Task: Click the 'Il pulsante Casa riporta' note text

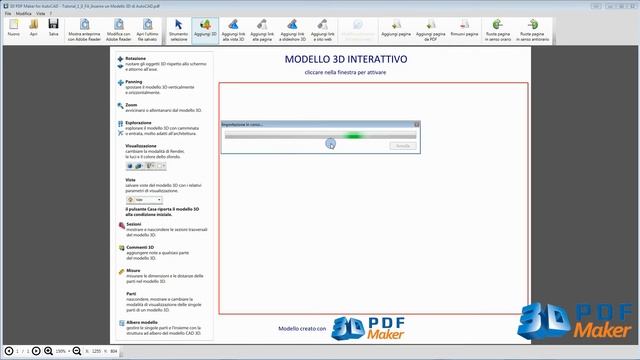Action: point(162,211)
